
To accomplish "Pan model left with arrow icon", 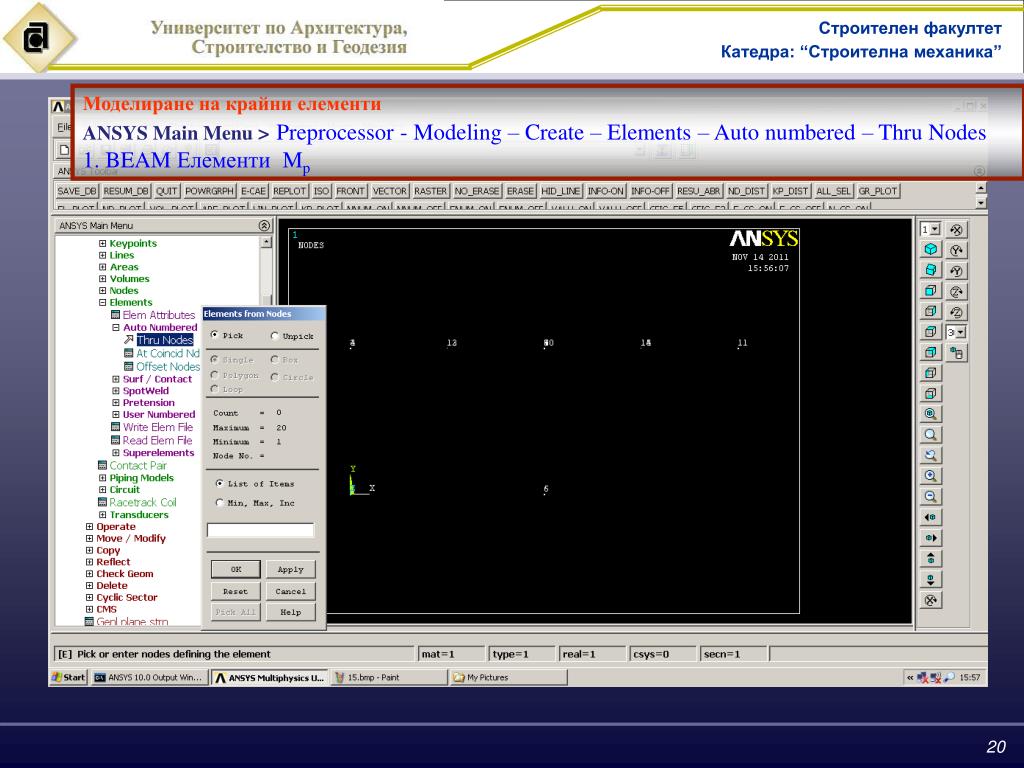I will (931, 517).
